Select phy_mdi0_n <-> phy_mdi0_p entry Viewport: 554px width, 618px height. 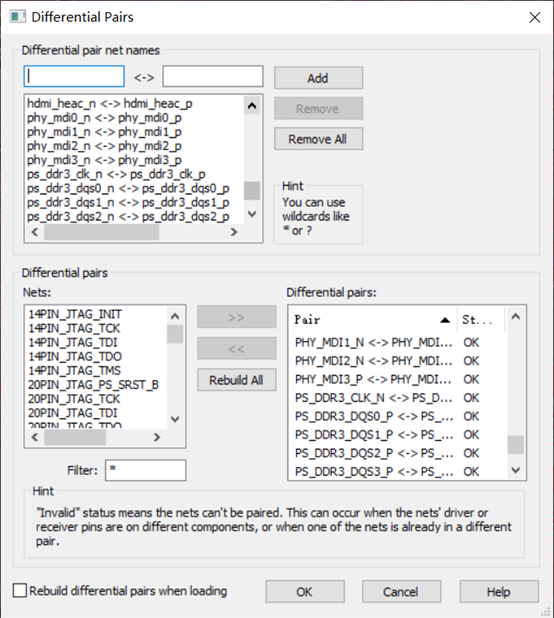pyautogui.click(x=134, y=118)
